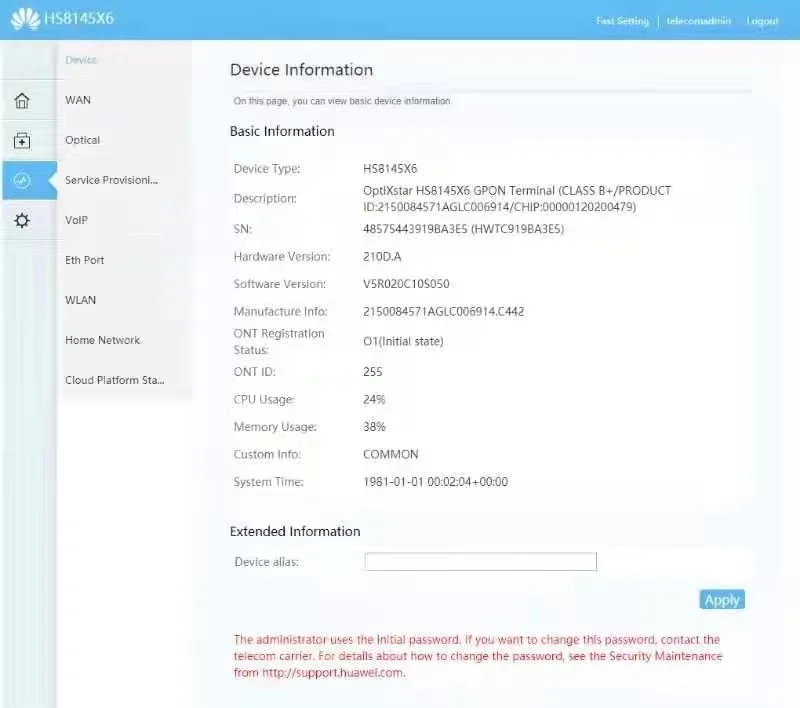Open the maintenance diagnosis medical-kit icon
Screen dimensions: 800x708
[x=22, y=141]
